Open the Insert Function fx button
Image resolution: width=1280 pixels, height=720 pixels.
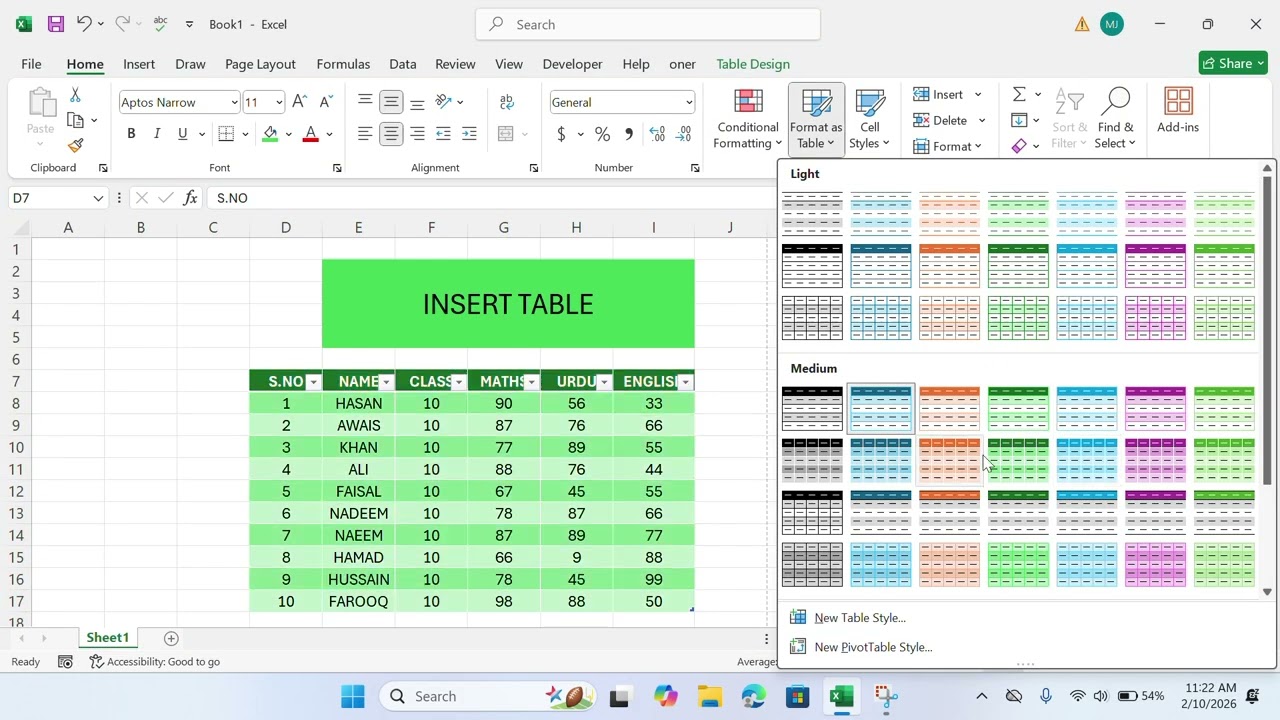click(x=190, y=198)
